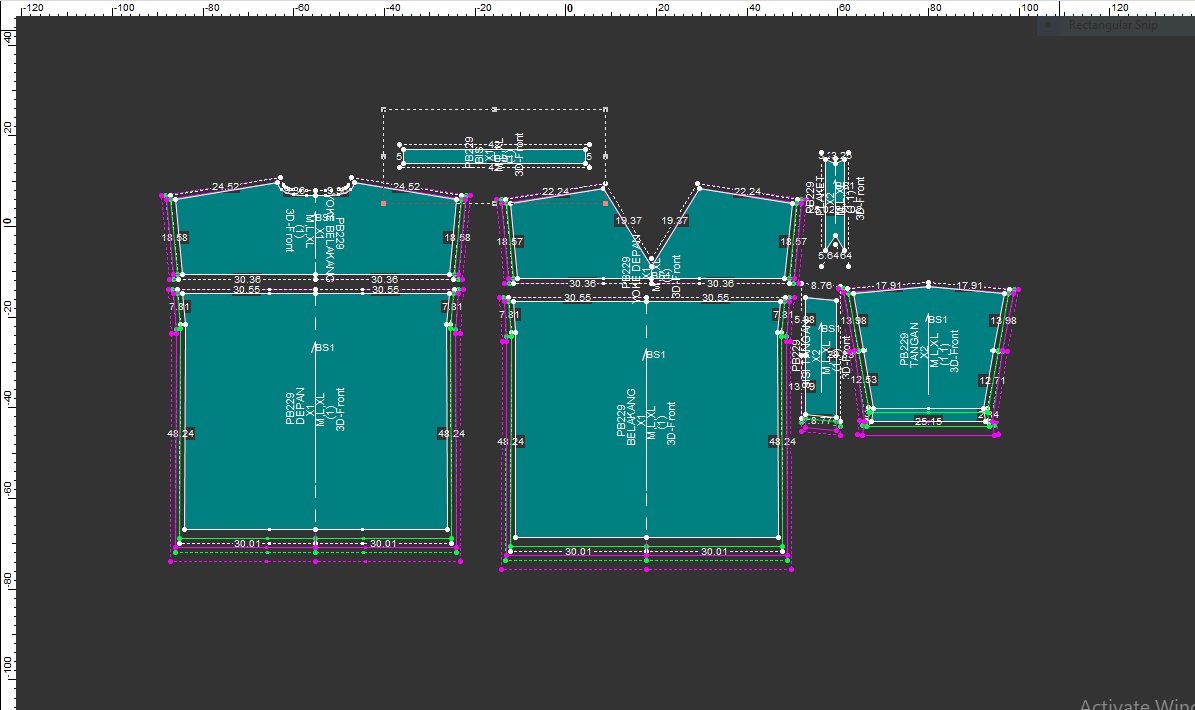Click the left 19.37 neckline measurement label

click(x=628, y=221)
